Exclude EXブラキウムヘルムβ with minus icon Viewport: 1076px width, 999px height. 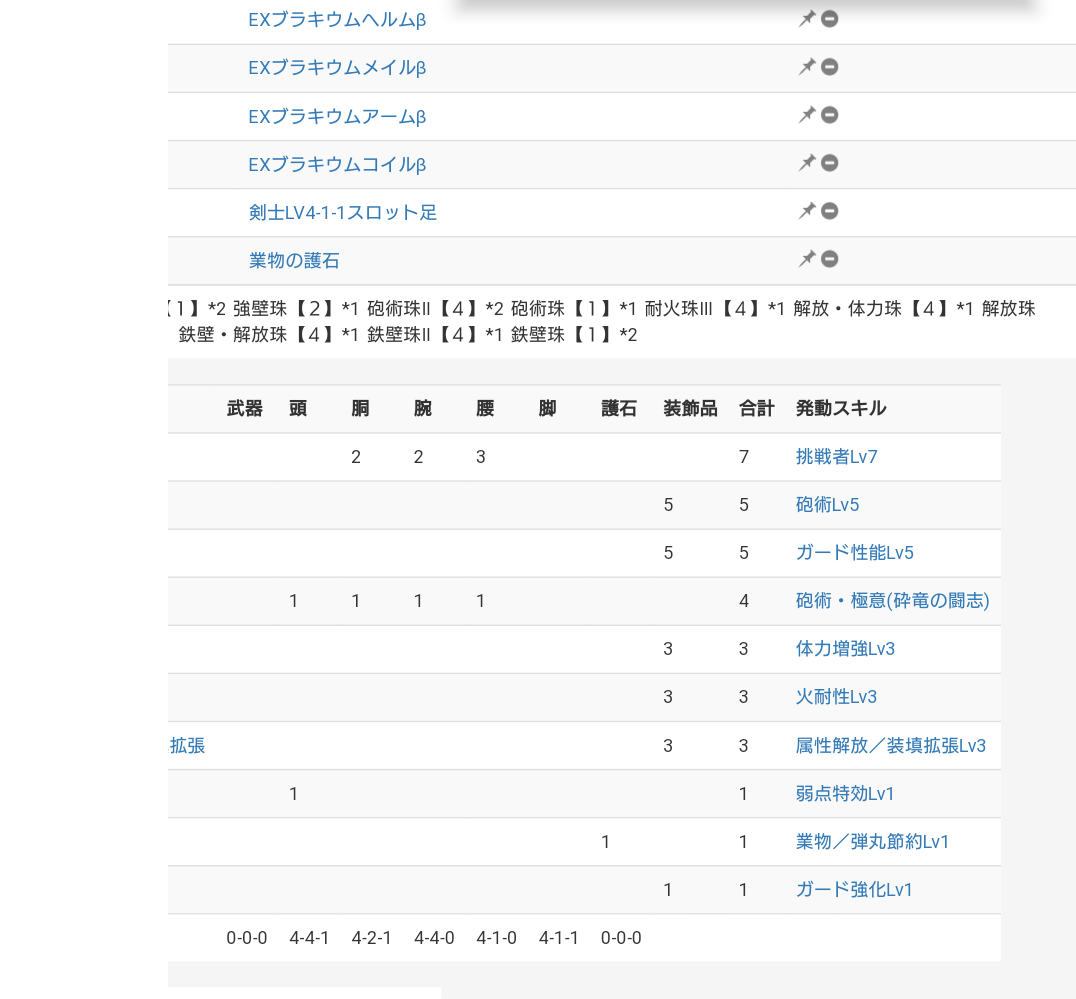click(x=830, y=19)
